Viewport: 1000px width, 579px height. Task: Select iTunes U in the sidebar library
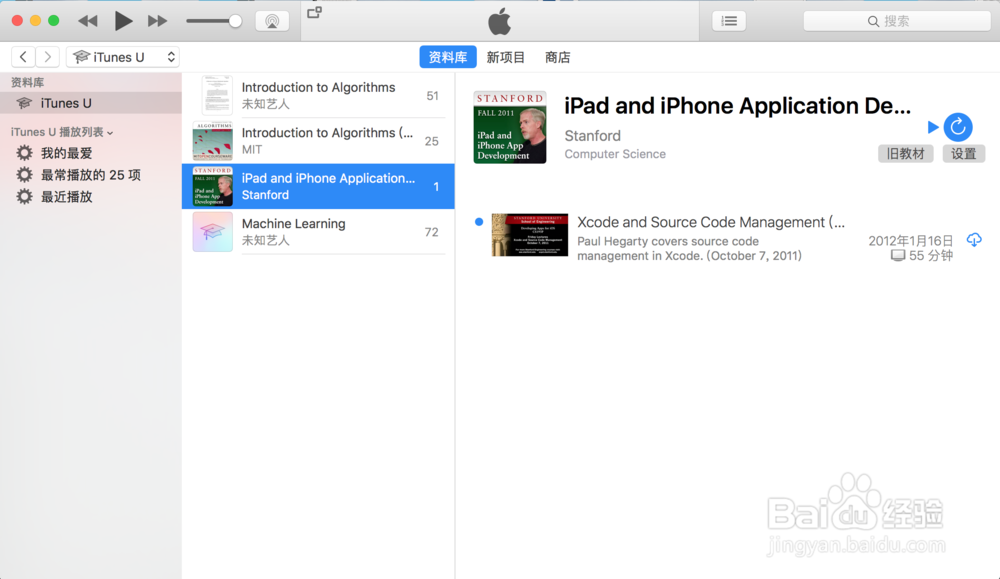(91, 103)
